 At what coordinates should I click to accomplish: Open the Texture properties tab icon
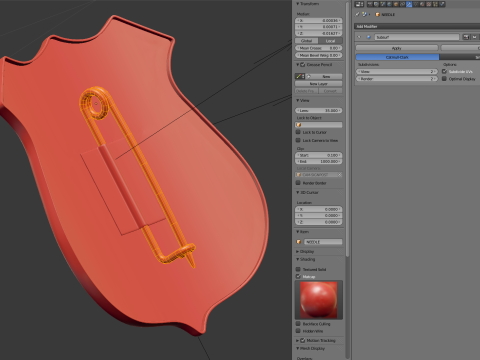(429, 4)
